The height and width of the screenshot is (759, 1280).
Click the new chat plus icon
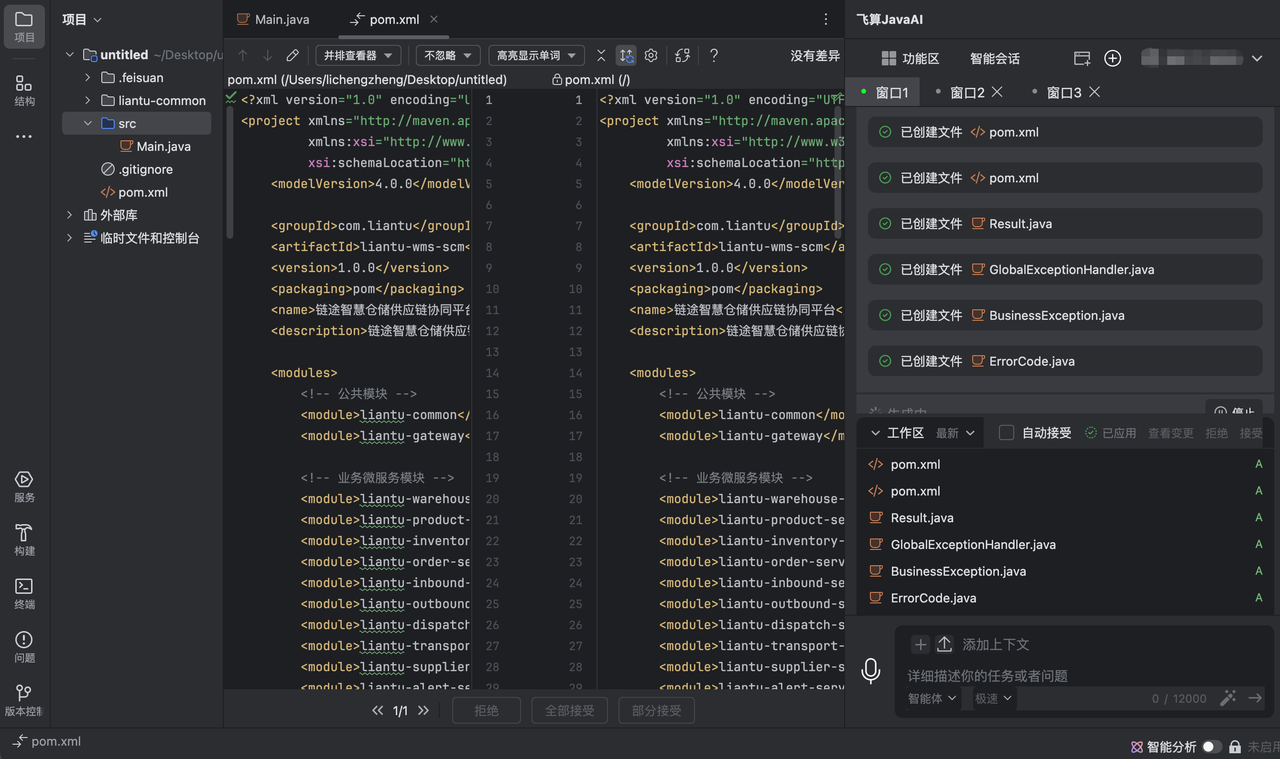coord(1112,58)
